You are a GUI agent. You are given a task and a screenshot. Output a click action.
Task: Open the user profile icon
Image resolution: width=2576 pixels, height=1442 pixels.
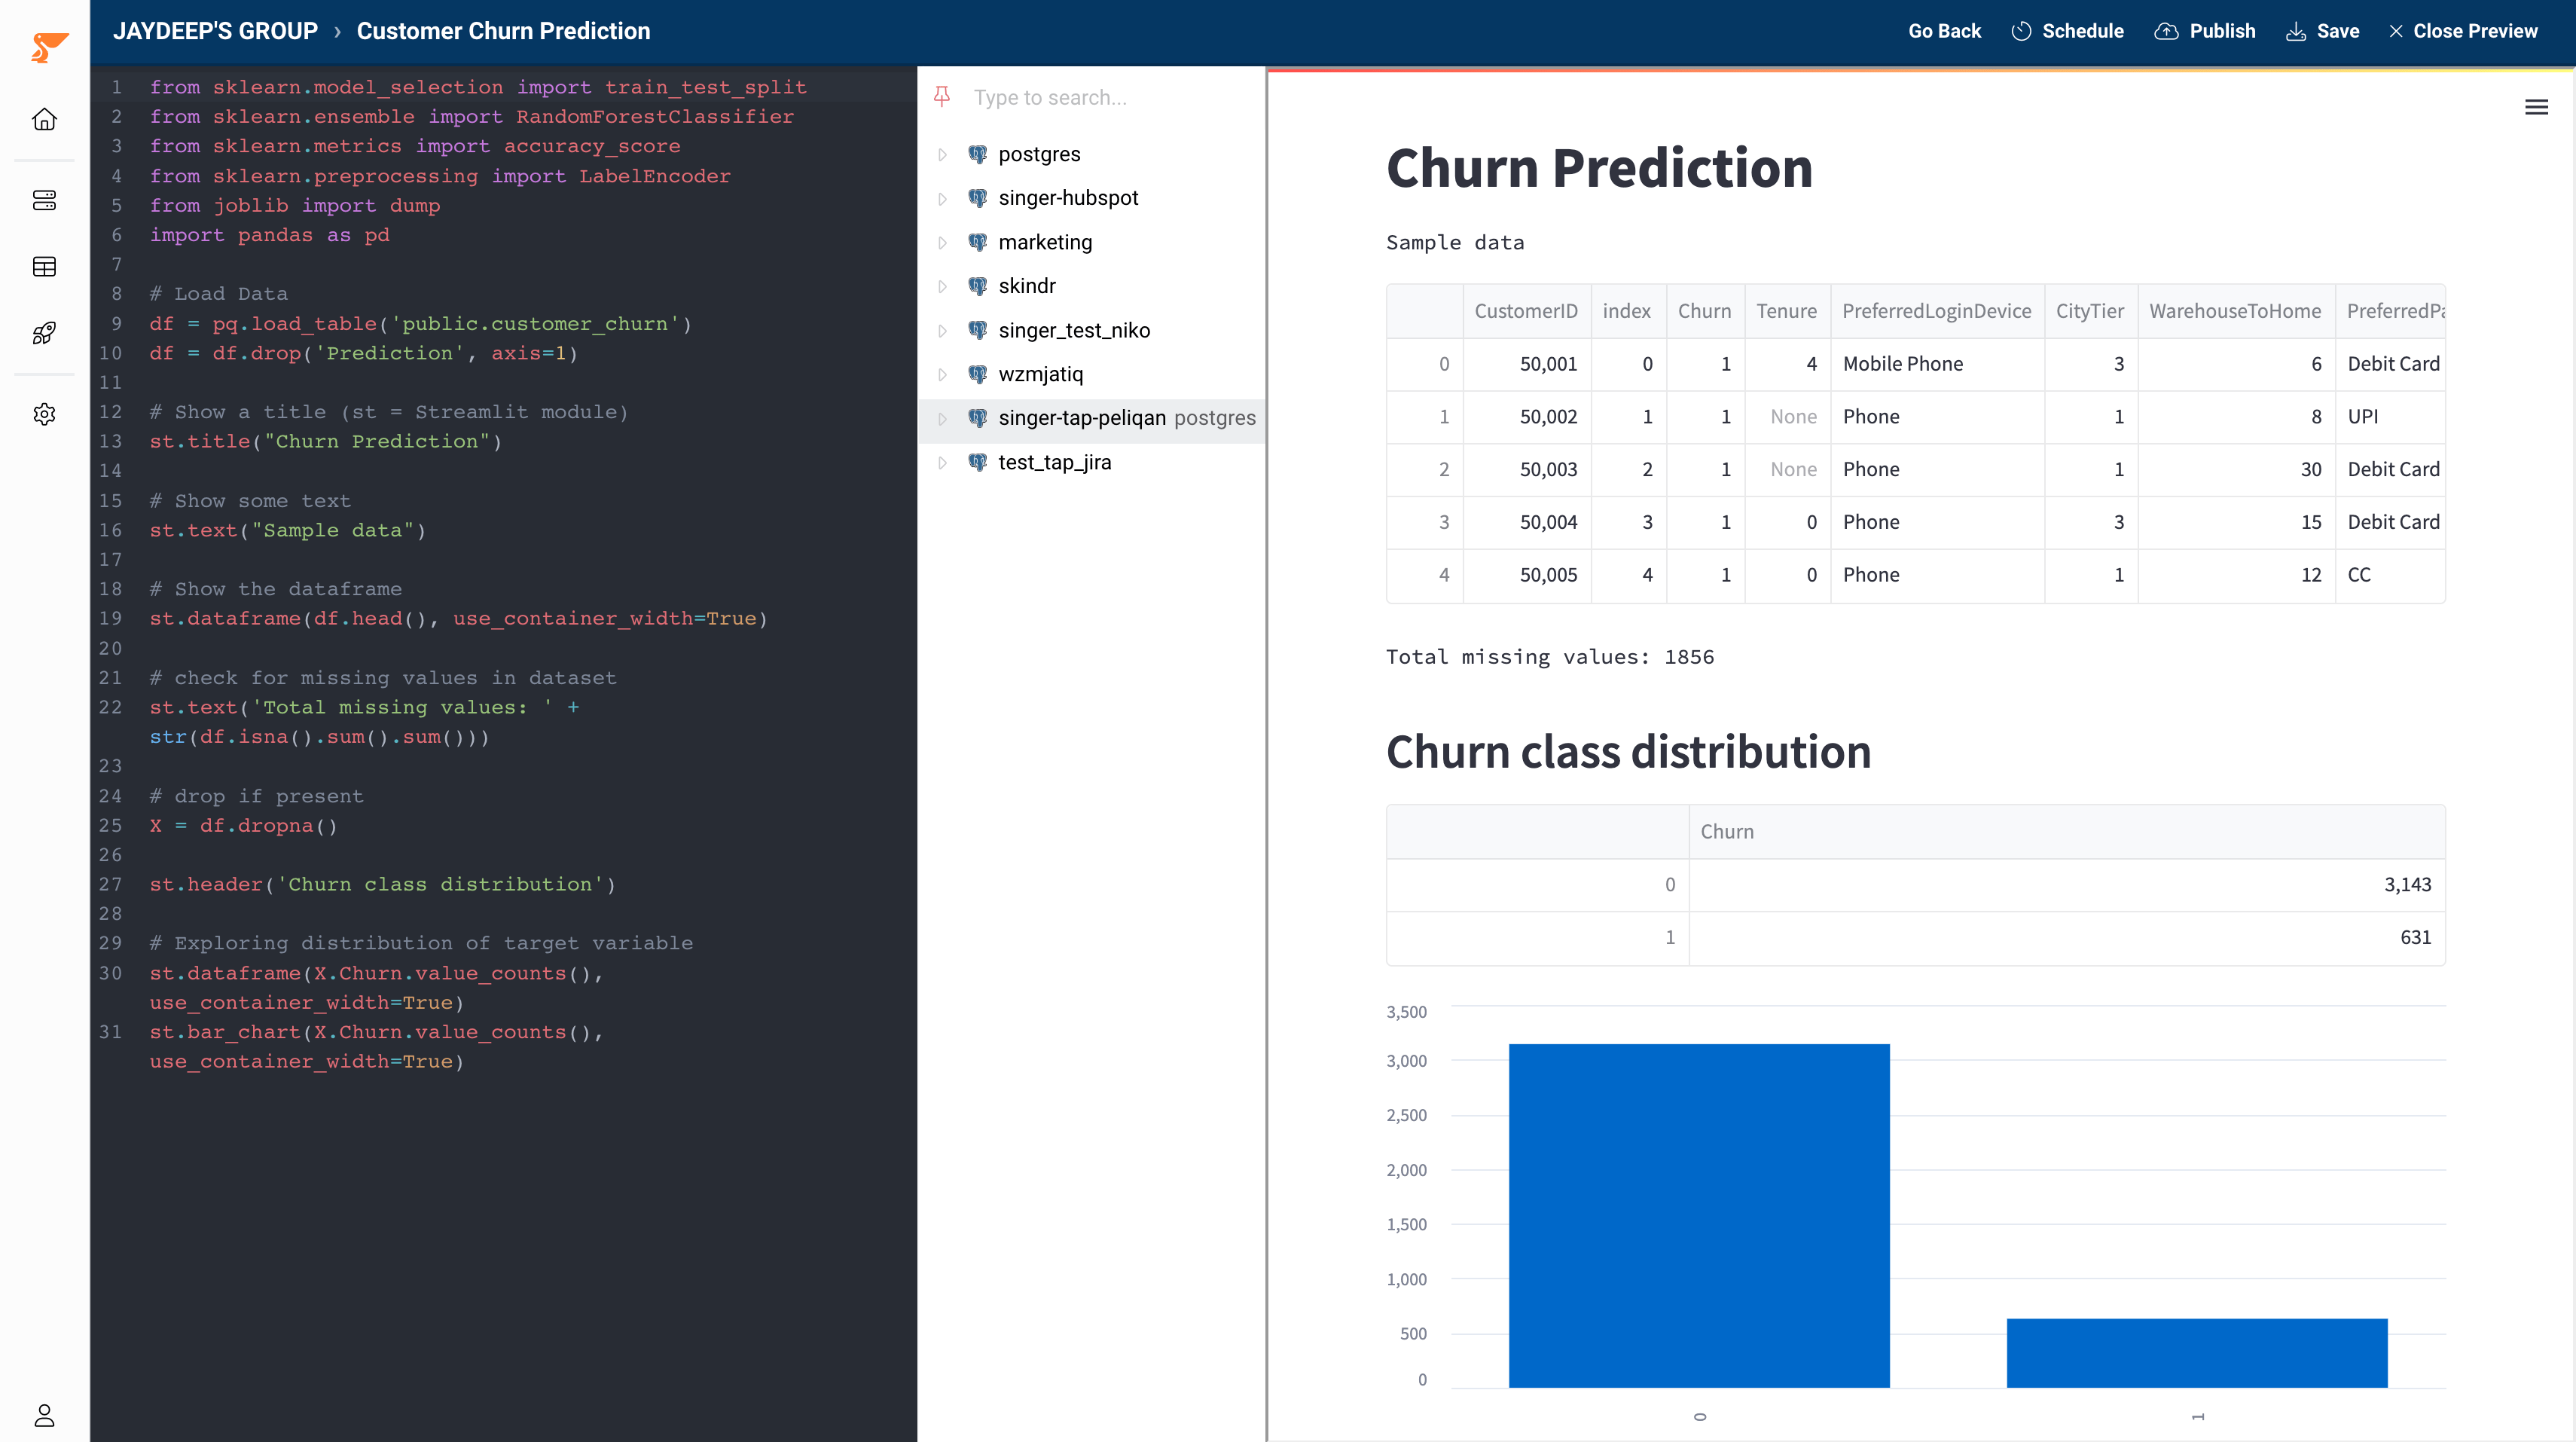pyautogui.click(x=44, y=1415)
